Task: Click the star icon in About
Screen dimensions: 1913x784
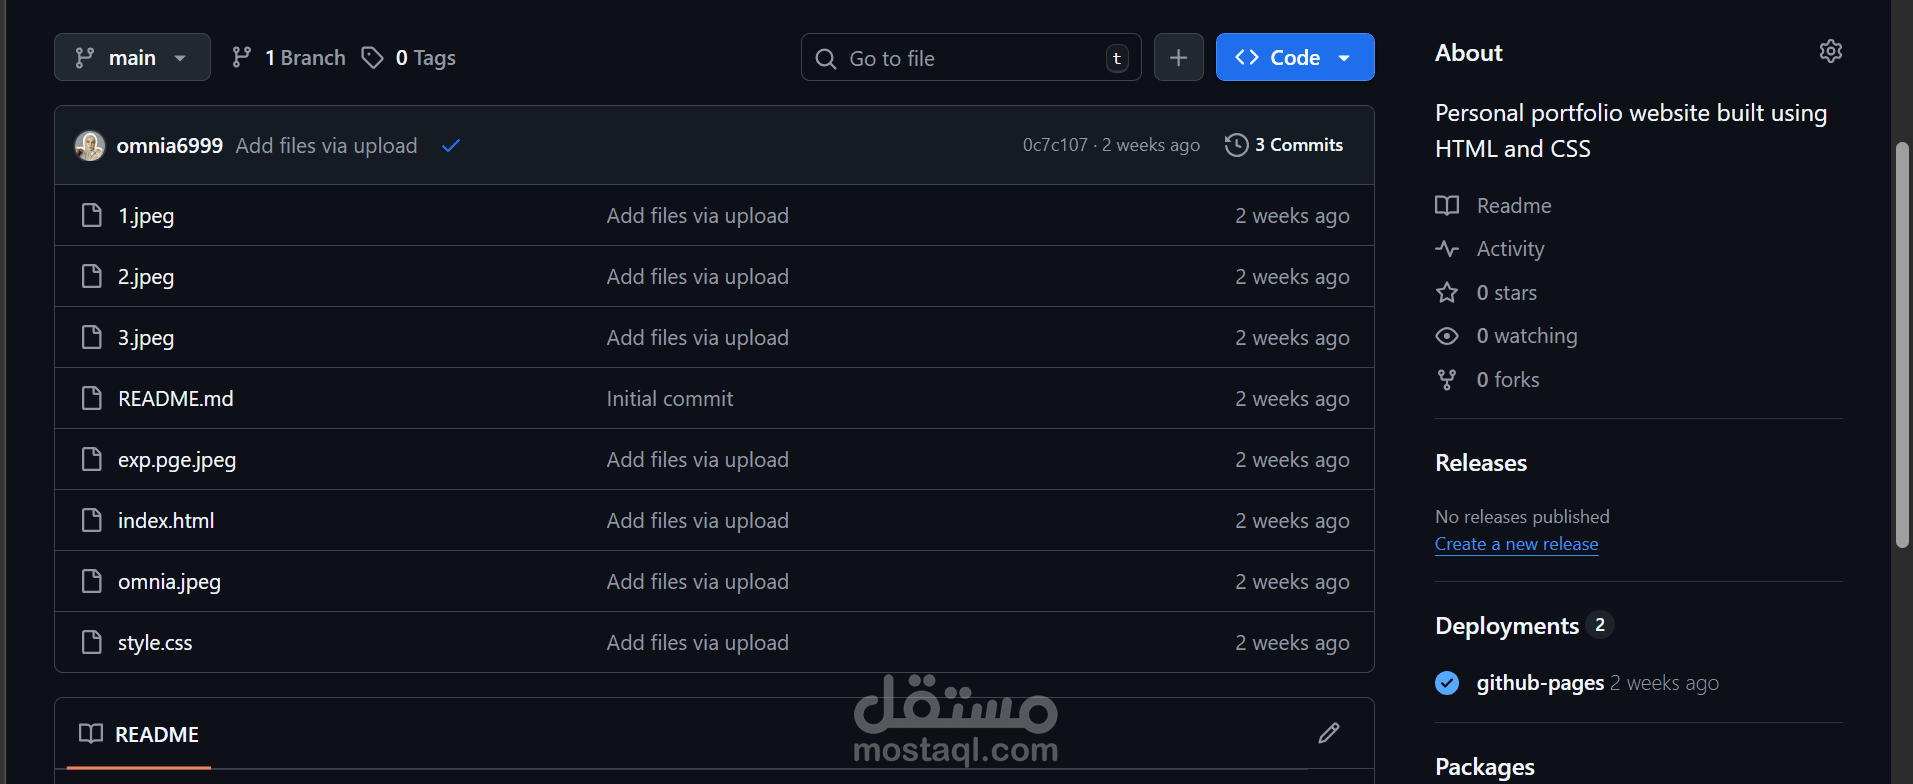Action: [x=1447, y=292]
